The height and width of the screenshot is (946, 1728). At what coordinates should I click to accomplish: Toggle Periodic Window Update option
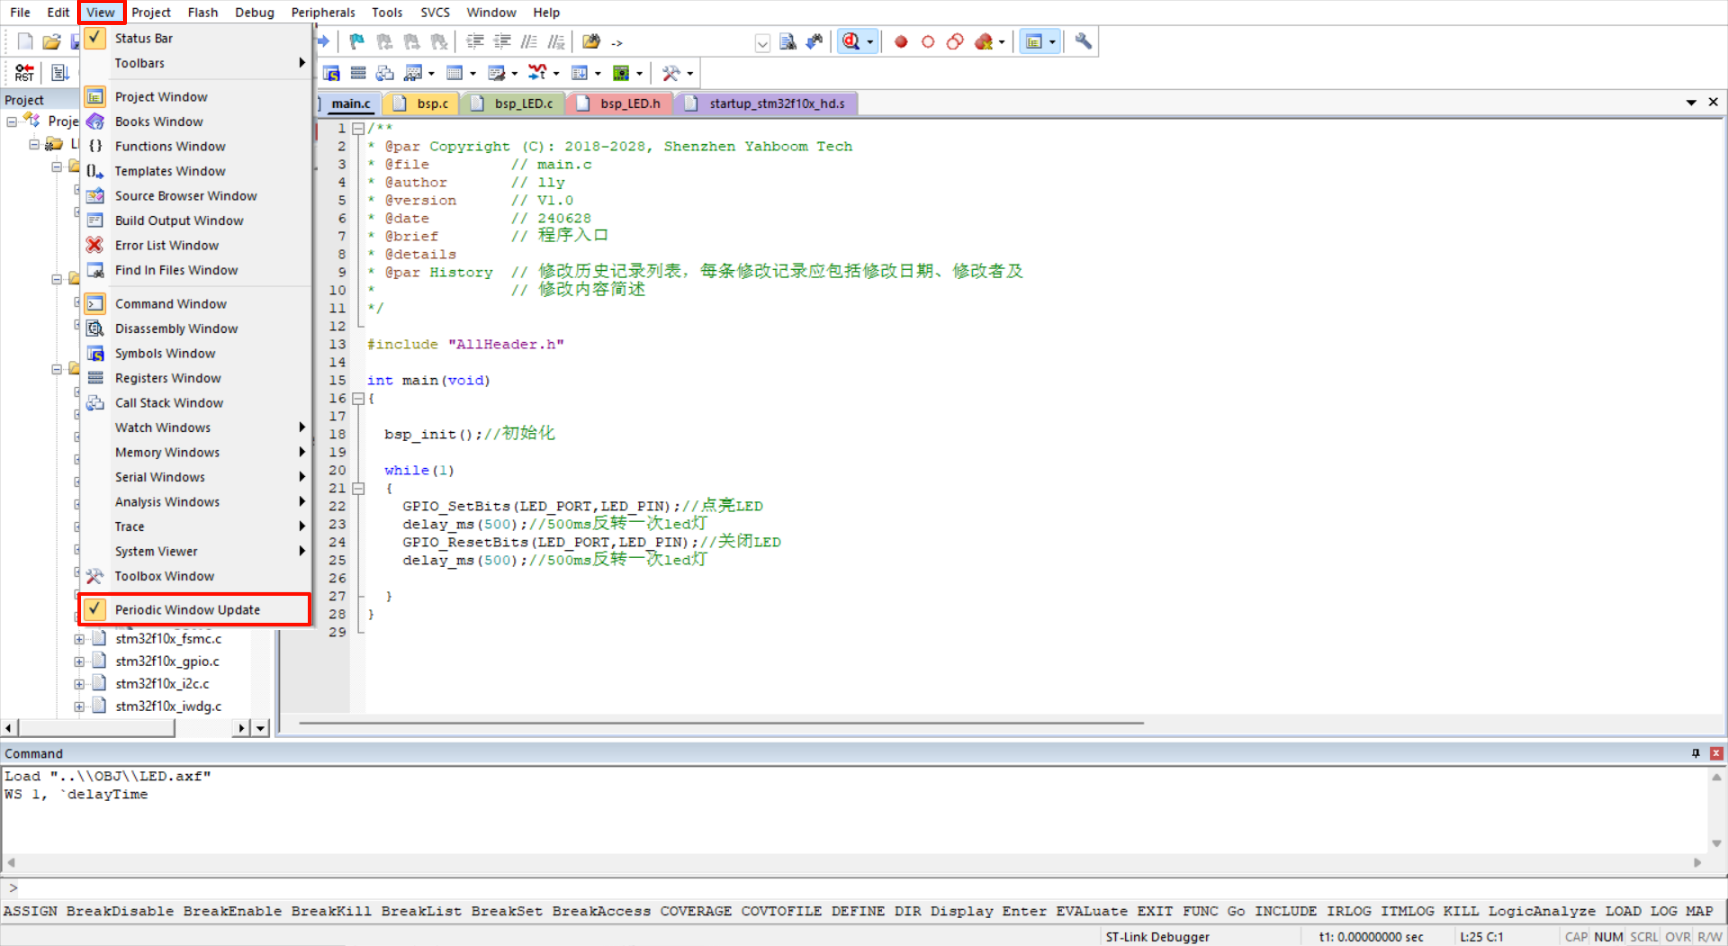[196, 609]
